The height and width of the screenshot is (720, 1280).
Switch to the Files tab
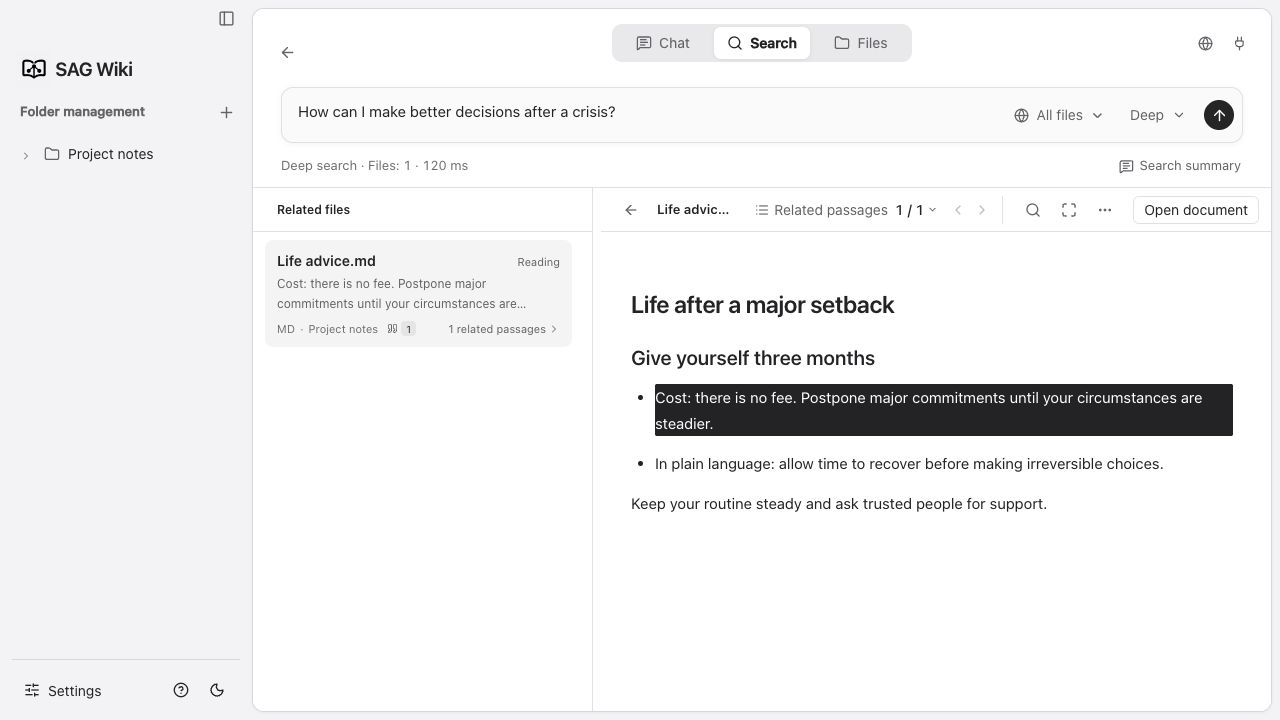point(861,43)
